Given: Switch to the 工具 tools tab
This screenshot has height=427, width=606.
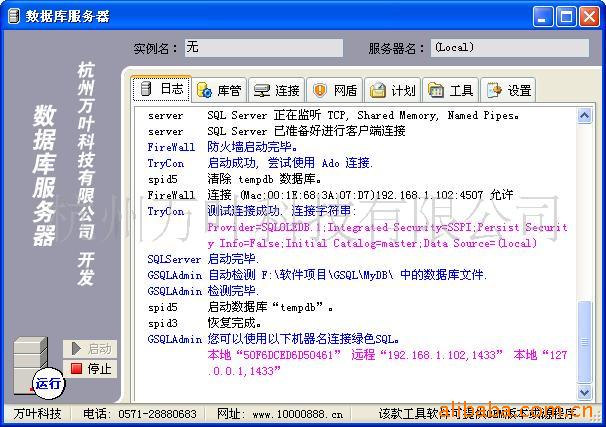Looking at the screenshot, I should 451,90.
